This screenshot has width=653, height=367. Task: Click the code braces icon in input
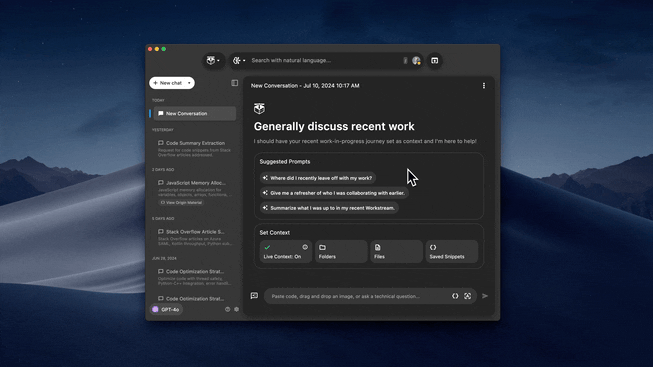[455, 296]
